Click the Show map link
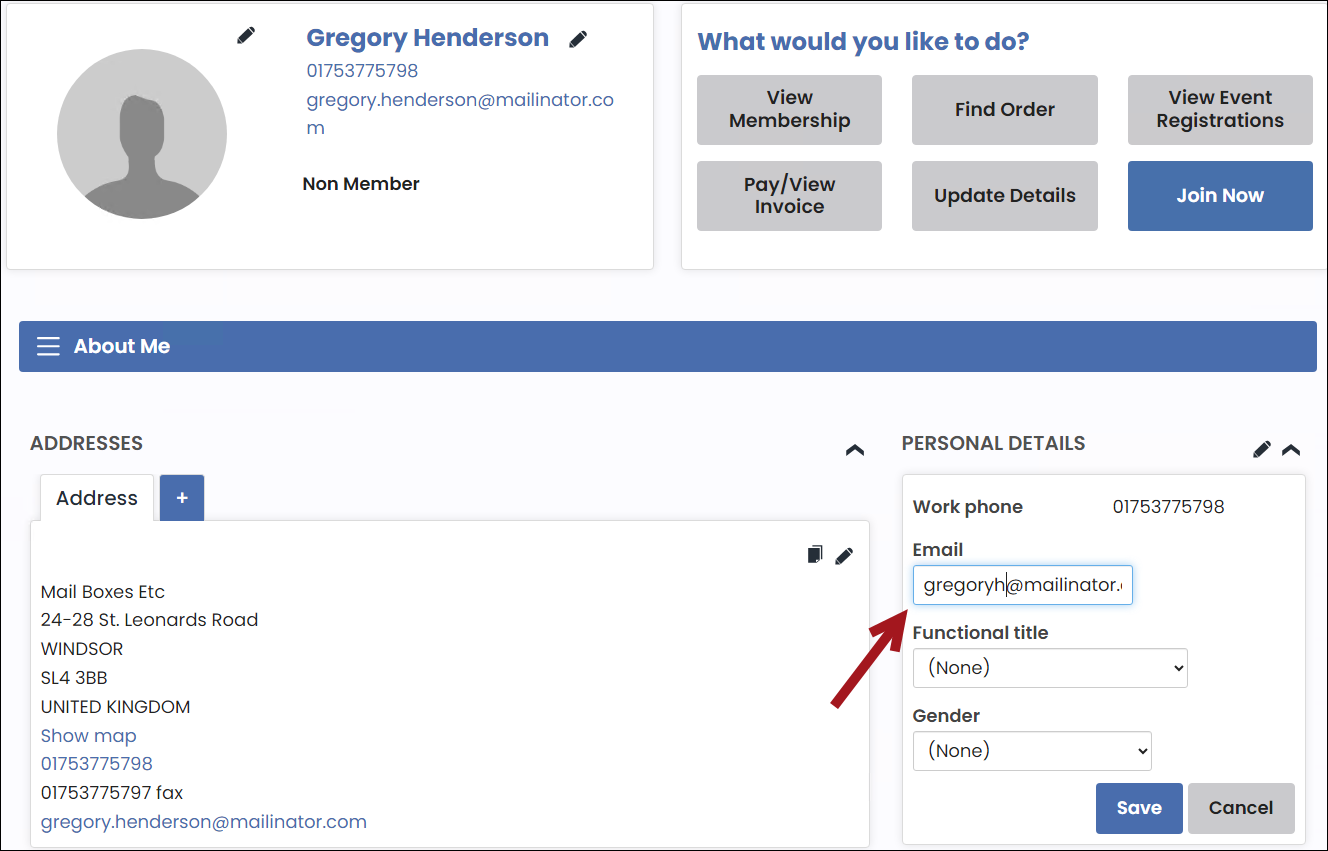Image resolution: width=1328 pixels, height=851 pixels. pyautogui.click(x=89, y=736)
